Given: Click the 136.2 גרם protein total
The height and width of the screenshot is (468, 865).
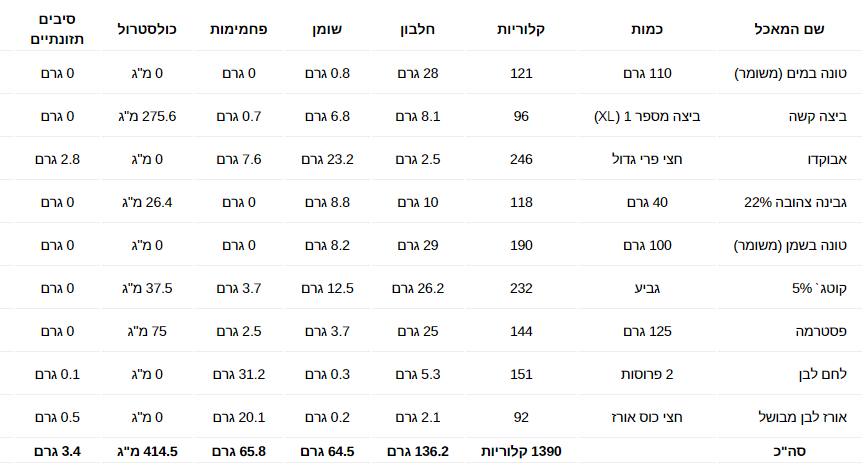Looking at the screenshot, I should tap(418, 451).
